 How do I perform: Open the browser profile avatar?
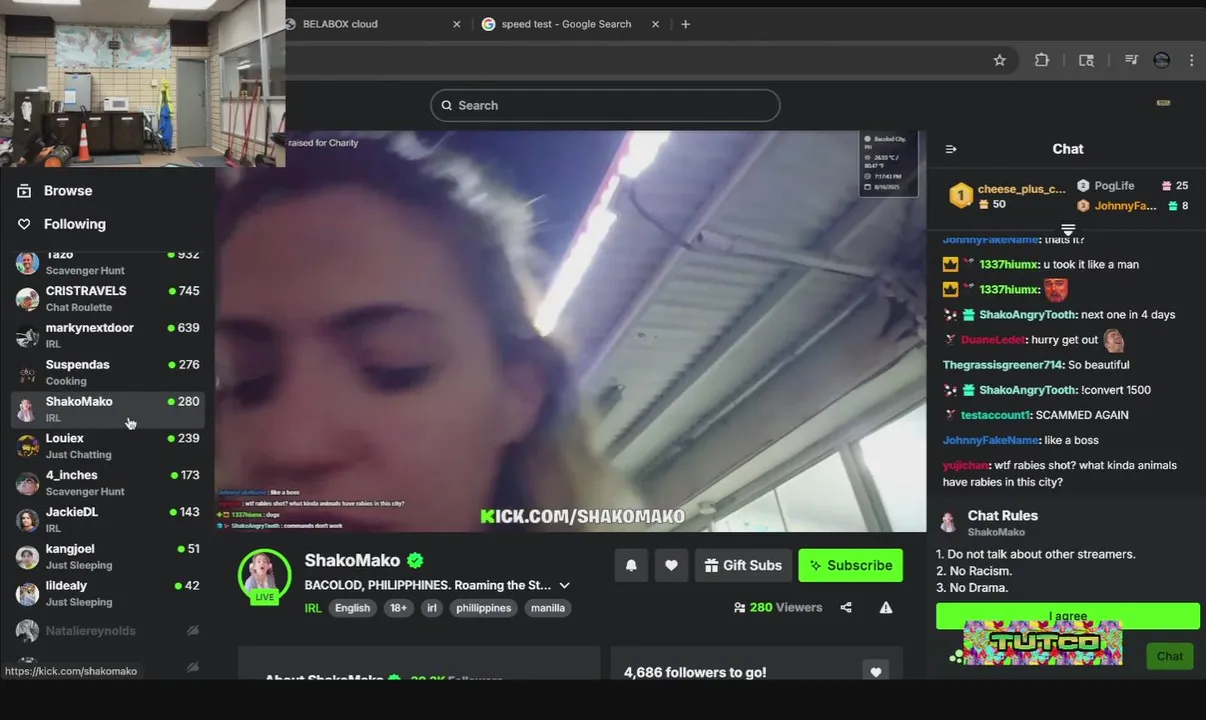(1161, 60)
